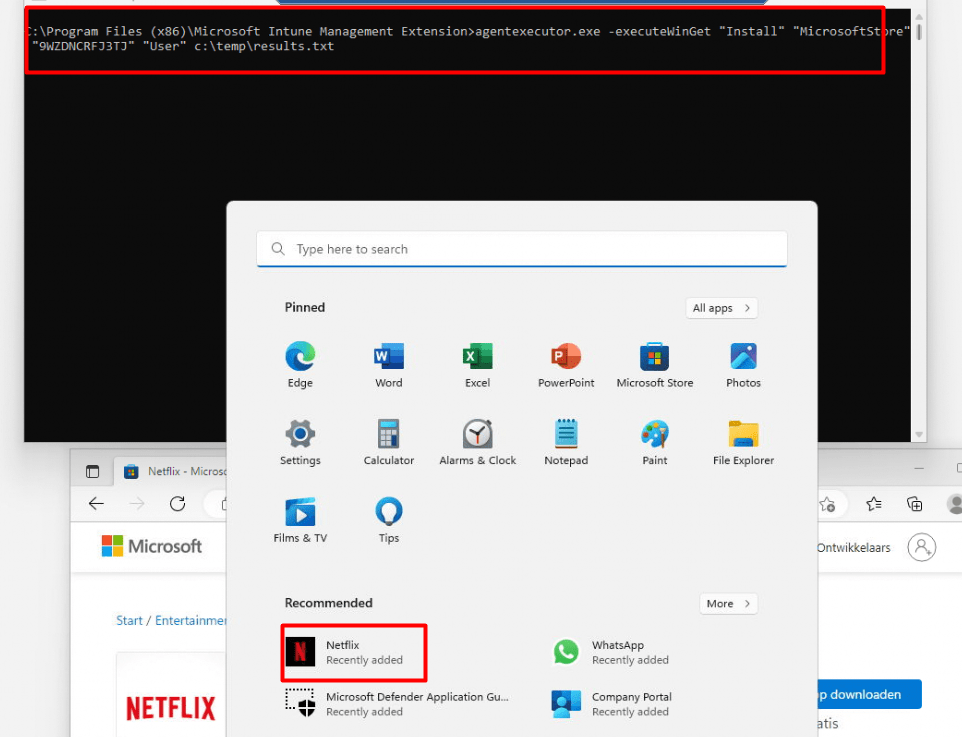
Task: Open Edge favorites list icon
Action: tap(874, 504)
